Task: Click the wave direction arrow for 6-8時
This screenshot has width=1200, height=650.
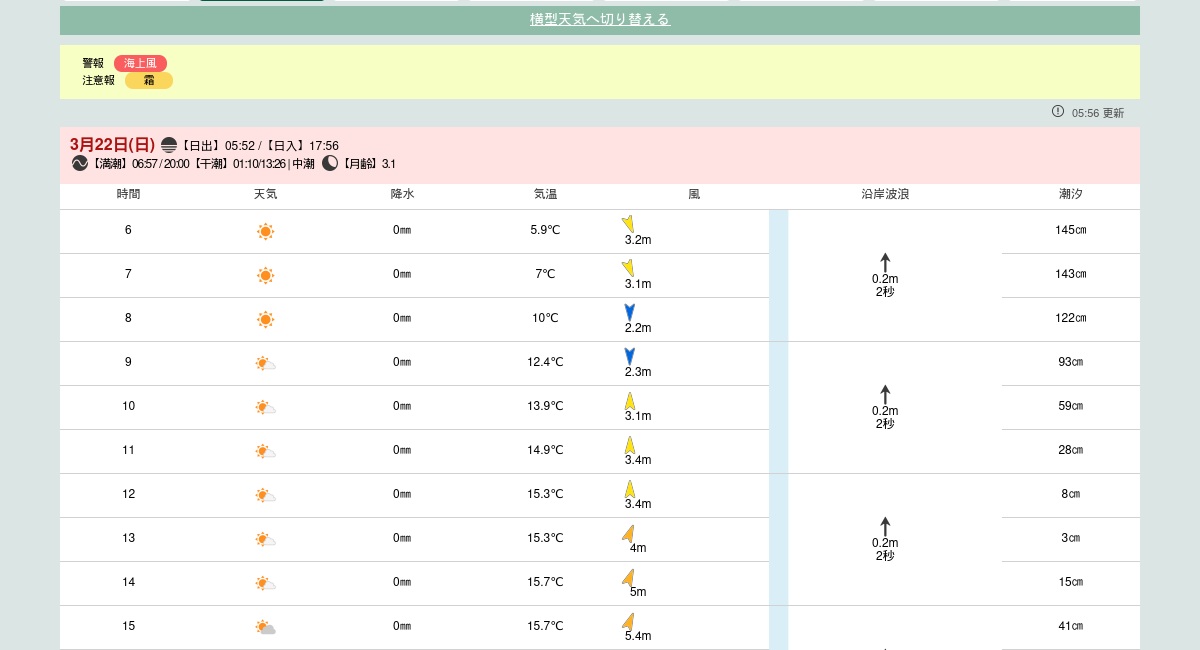Action: (x=885, y=262)
